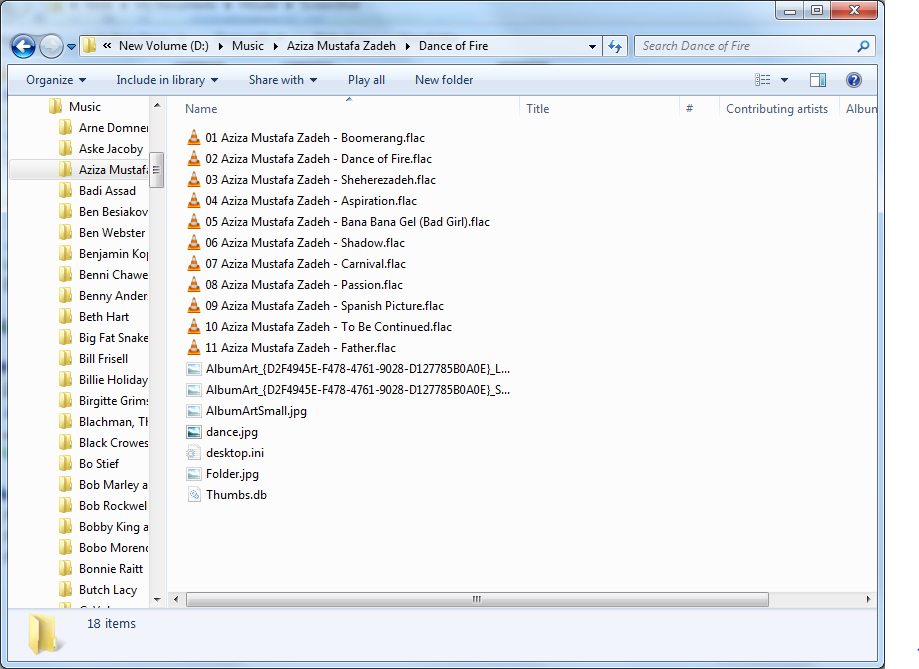919x669 pixels.
Task: Expand the arrow after Aziza Mustafa Zadeh breadcrumb
Action: tap(407, 46)
